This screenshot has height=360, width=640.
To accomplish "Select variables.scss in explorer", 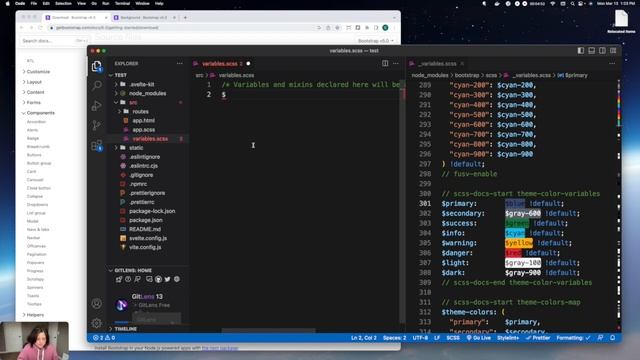I will [150, 139].
